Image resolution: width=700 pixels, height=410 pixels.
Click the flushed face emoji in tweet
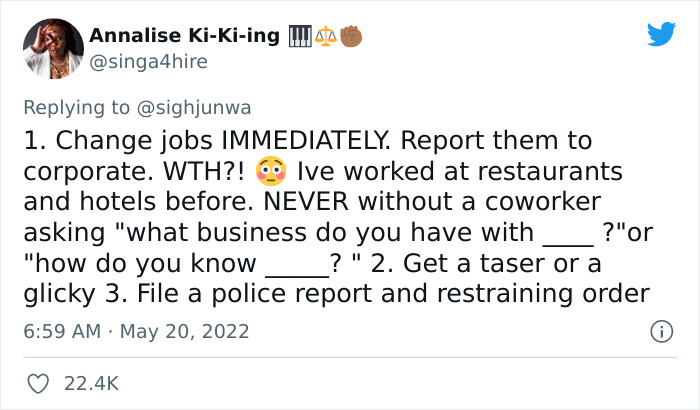(x=271, y=171)
